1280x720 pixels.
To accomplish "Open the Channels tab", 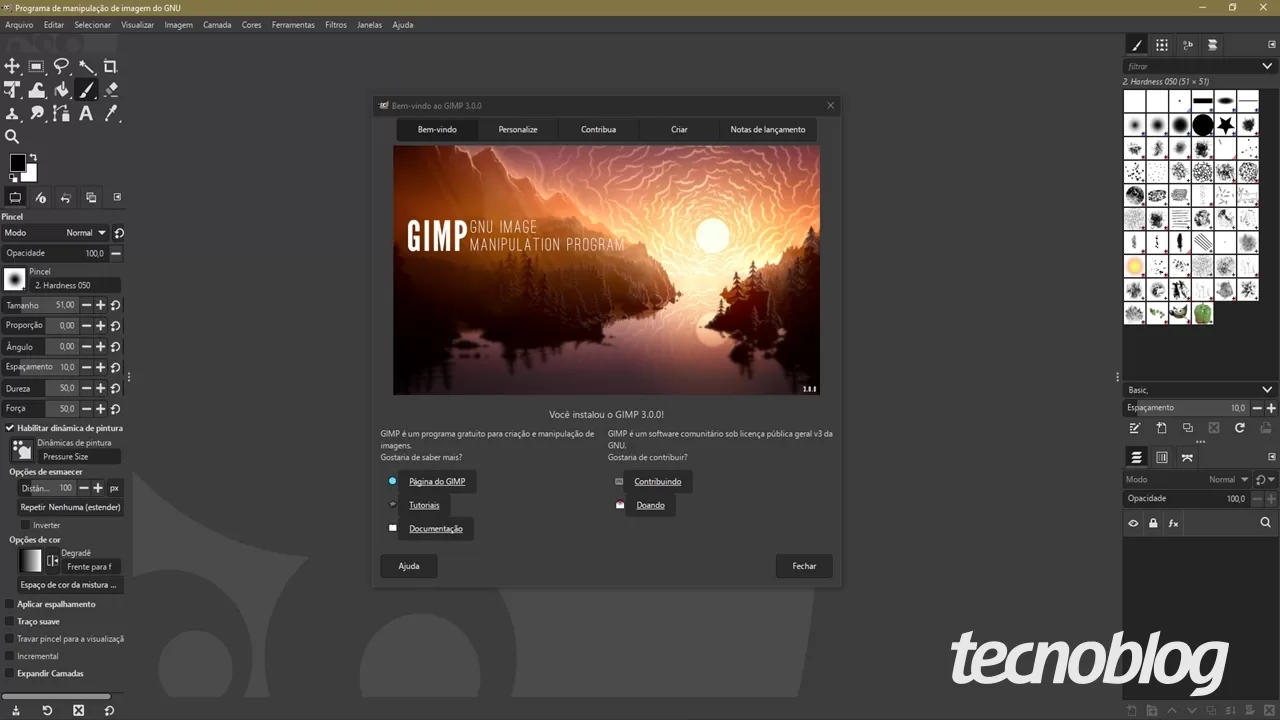I will pos(1161,457).
